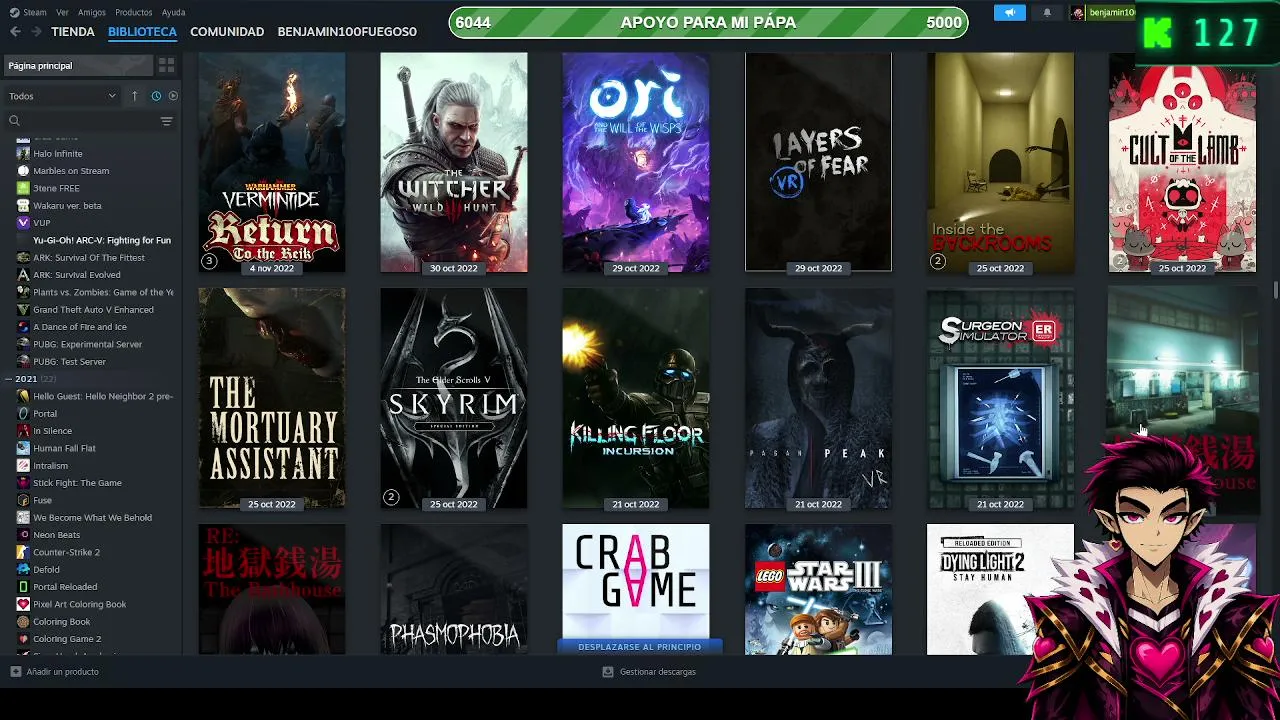
Task: Open the Productos menu
Action: tap(134, 12)
